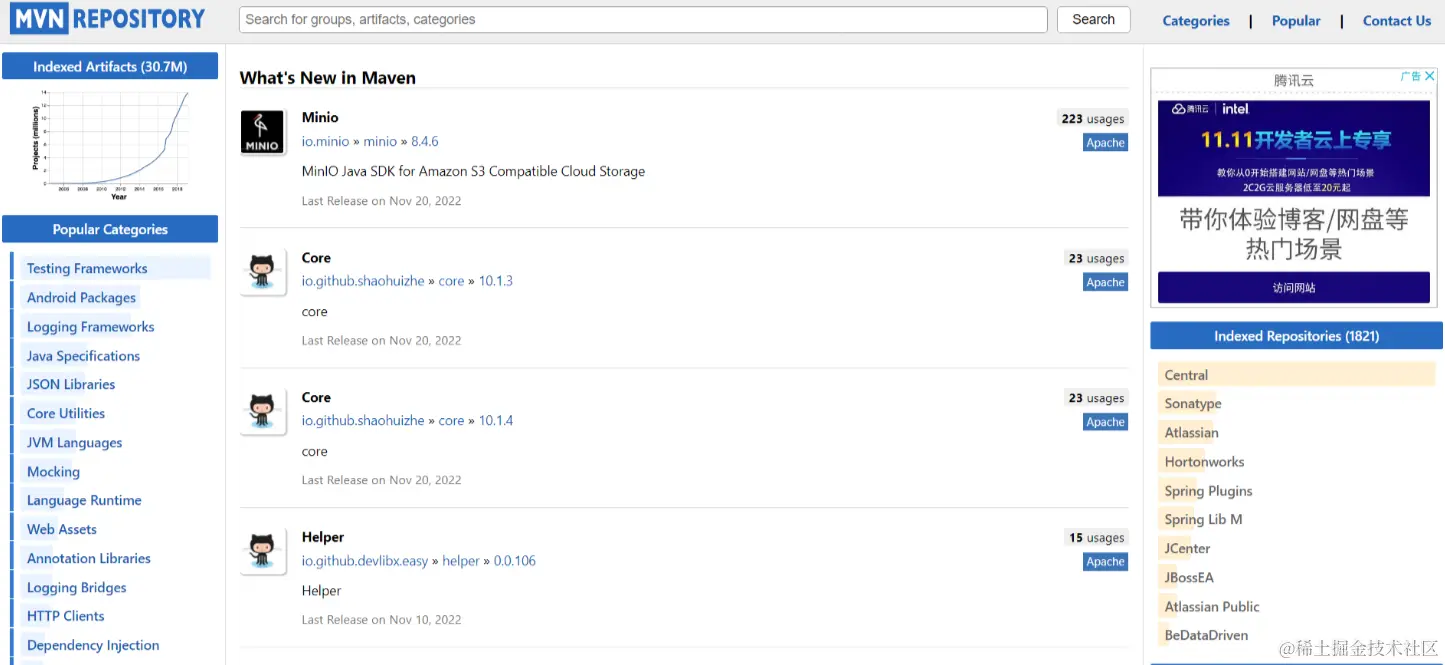Click the GitHub avatar beside Core 10.1.4
Image resolution: width=1445 pixels, height=665 pixels.
pos(263,412)
